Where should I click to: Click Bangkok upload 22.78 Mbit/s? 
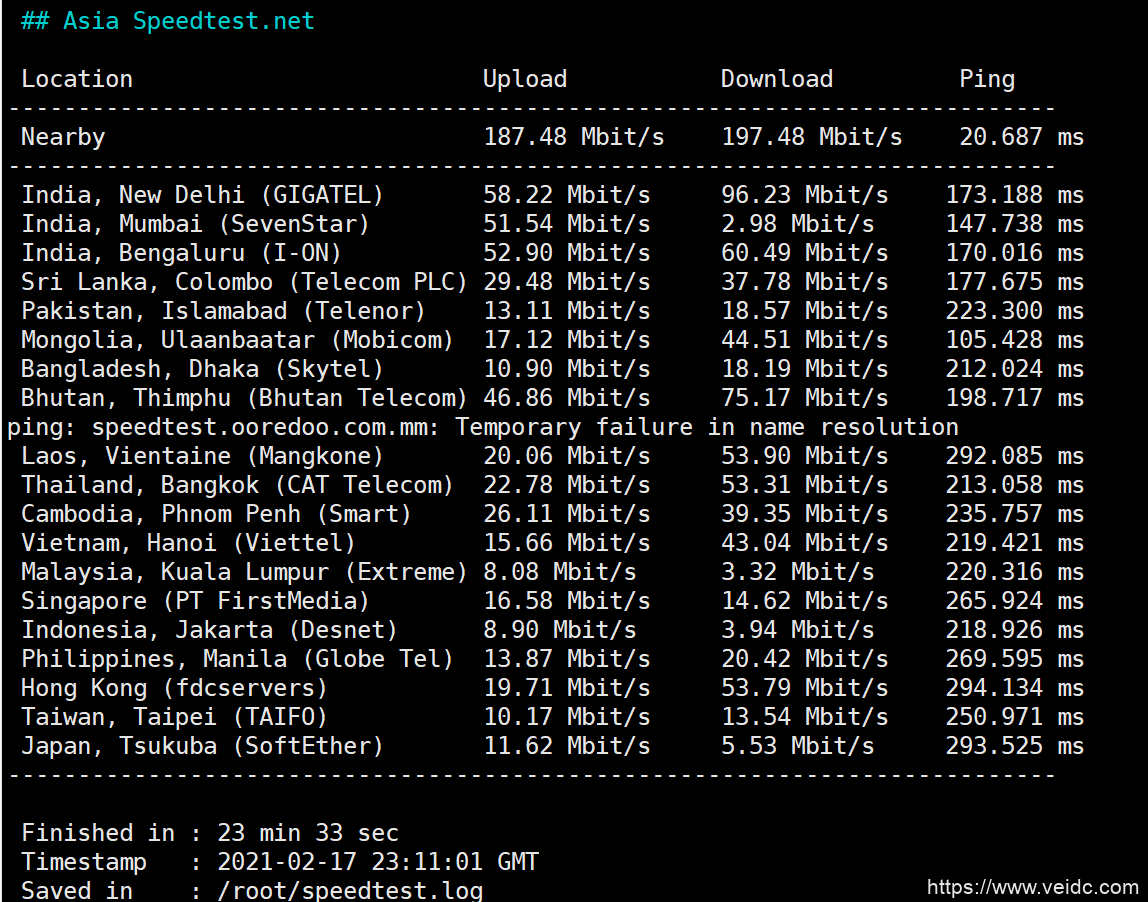coord(567,485)
